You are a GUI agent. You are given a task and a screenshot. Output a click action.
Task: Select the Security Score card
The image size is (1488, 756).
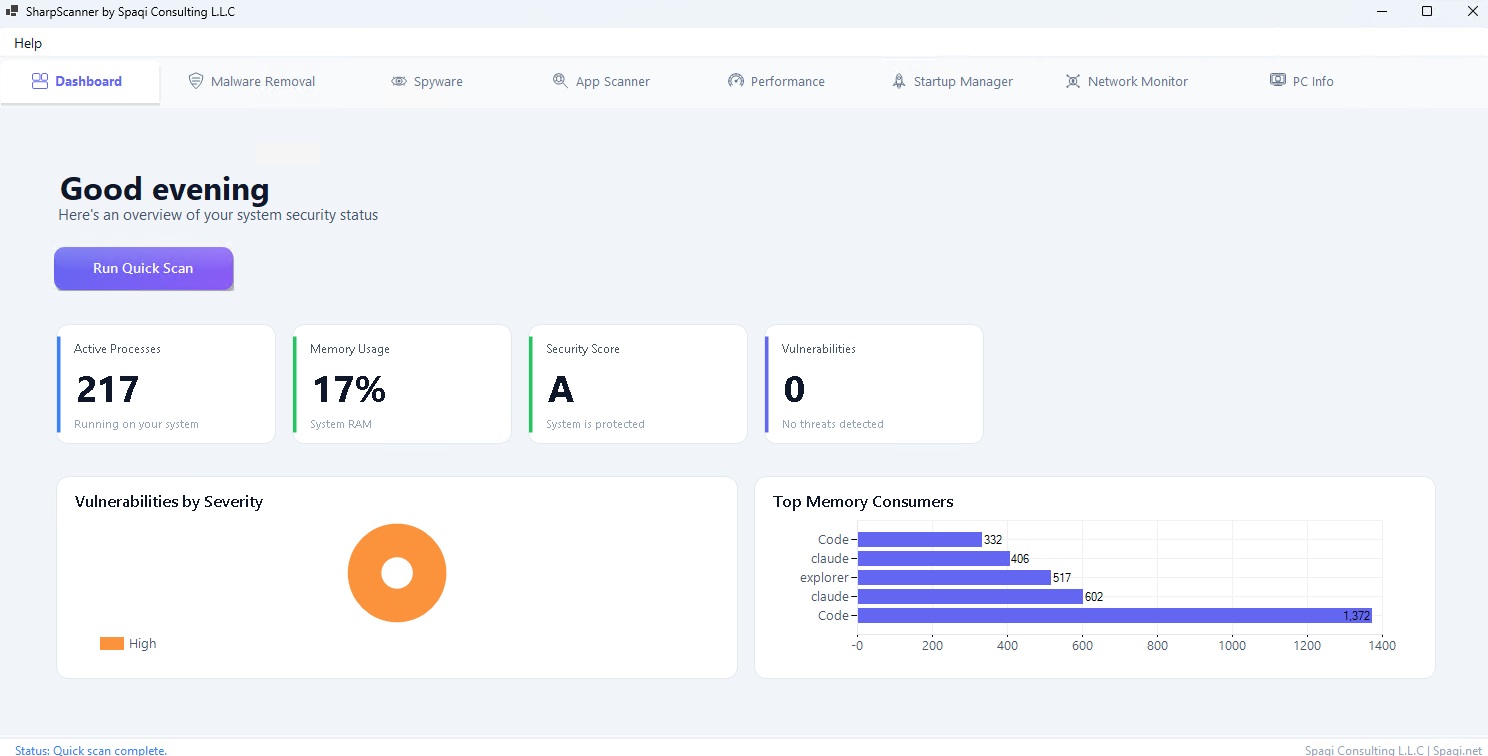[637, 384]
